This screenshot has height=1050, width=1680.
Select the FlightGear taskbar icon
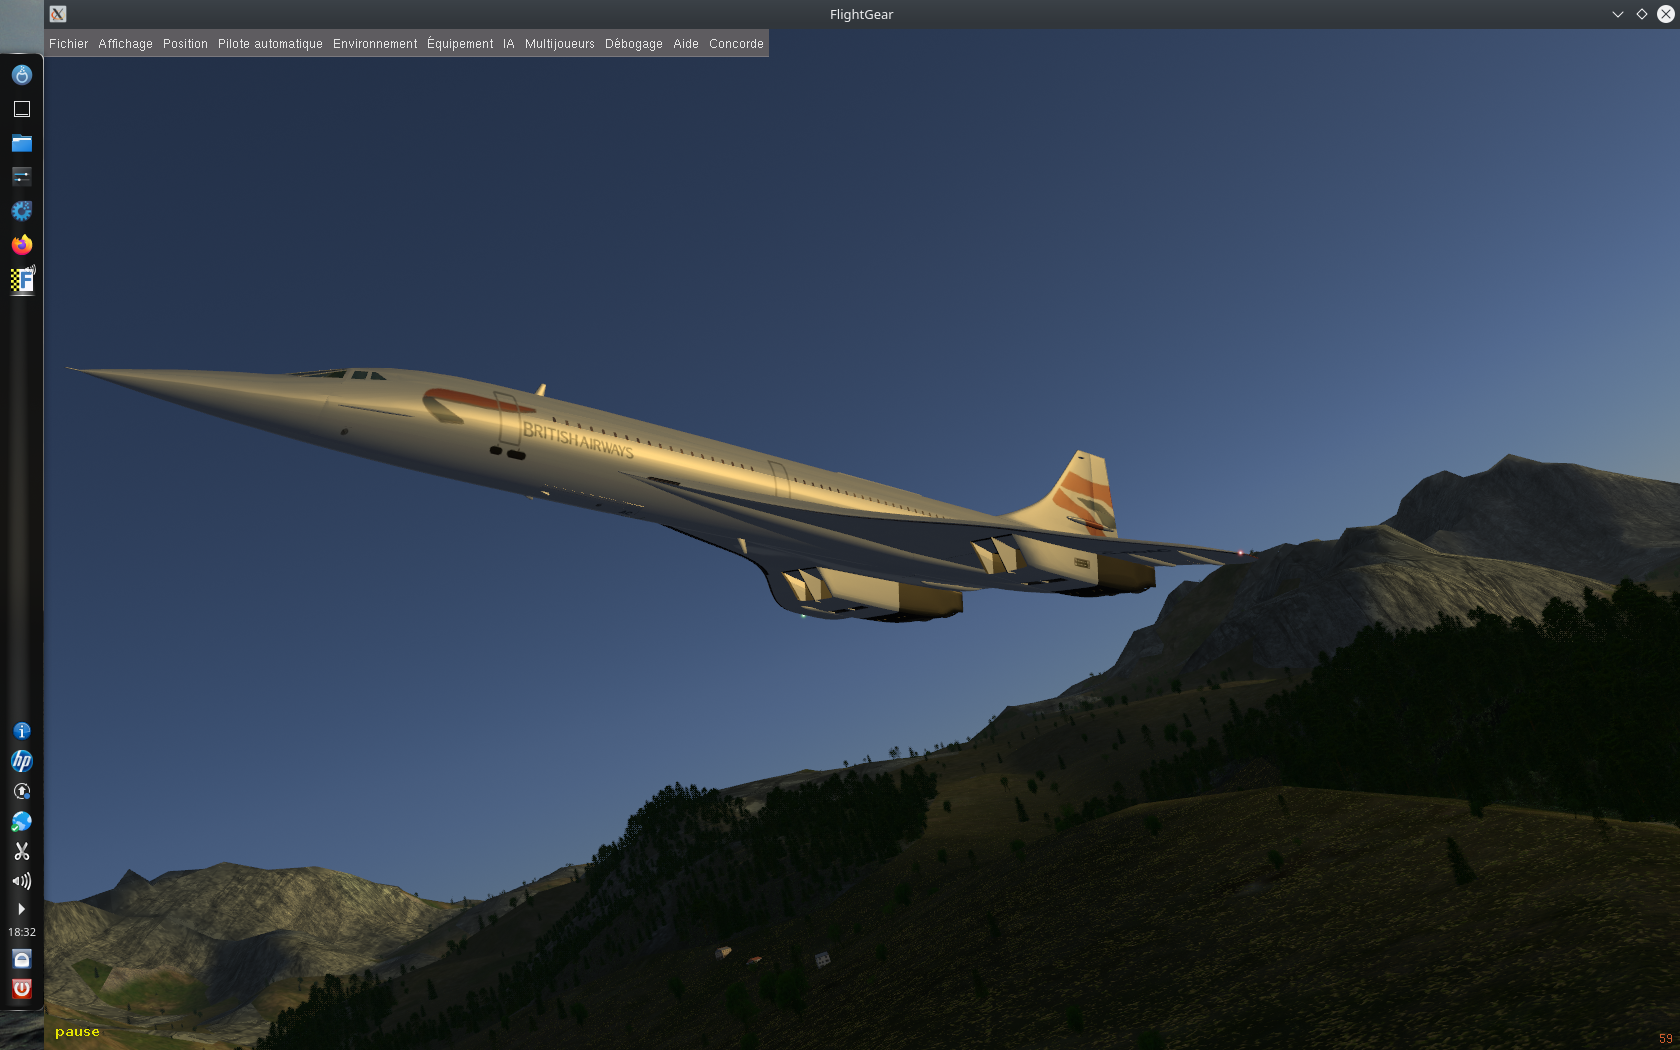[x=22, y=279]
